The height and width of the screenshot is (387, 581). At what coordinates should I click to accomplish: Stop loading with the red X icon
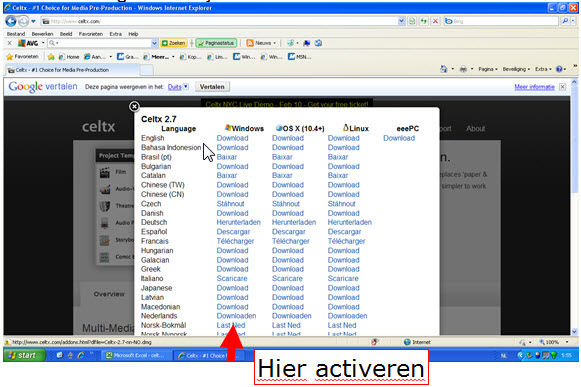pyautogui.click(x=435, y=21)
